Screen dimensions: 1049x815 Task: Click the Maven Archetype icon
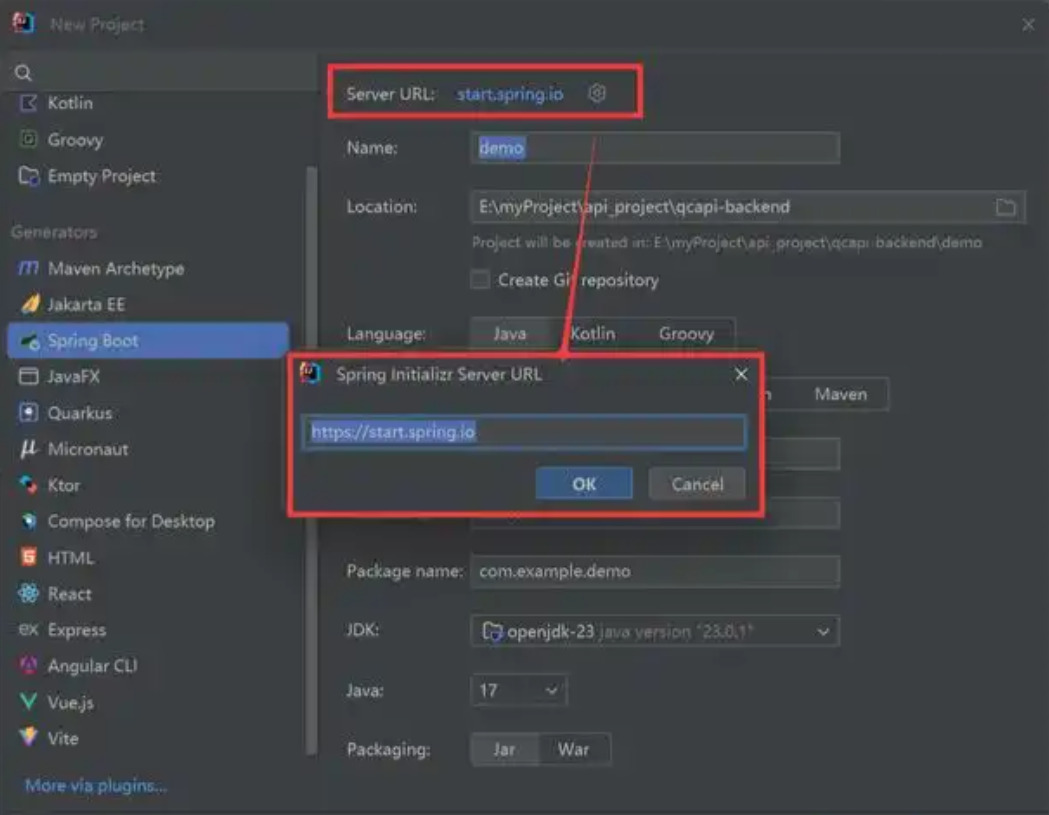point(28,268)
